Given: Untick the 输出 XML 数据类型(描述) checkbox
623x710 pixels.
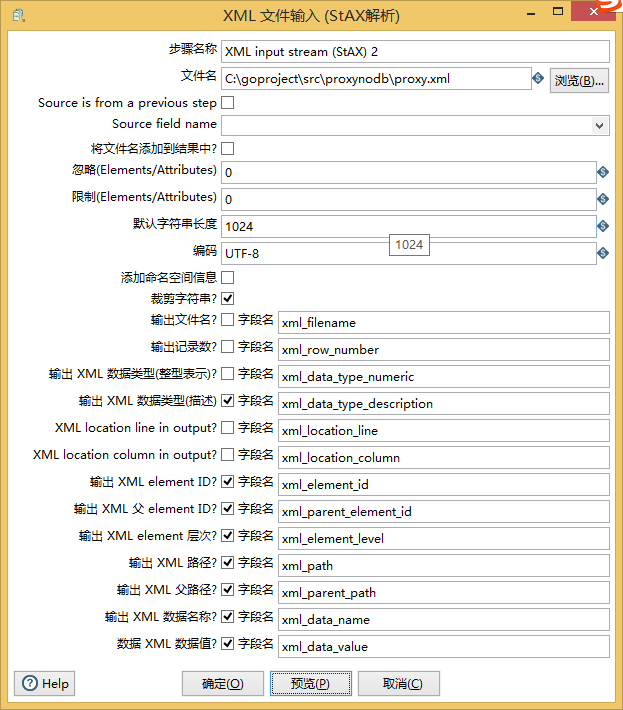Looking at the screenshot, I should (x=228, y=401).
